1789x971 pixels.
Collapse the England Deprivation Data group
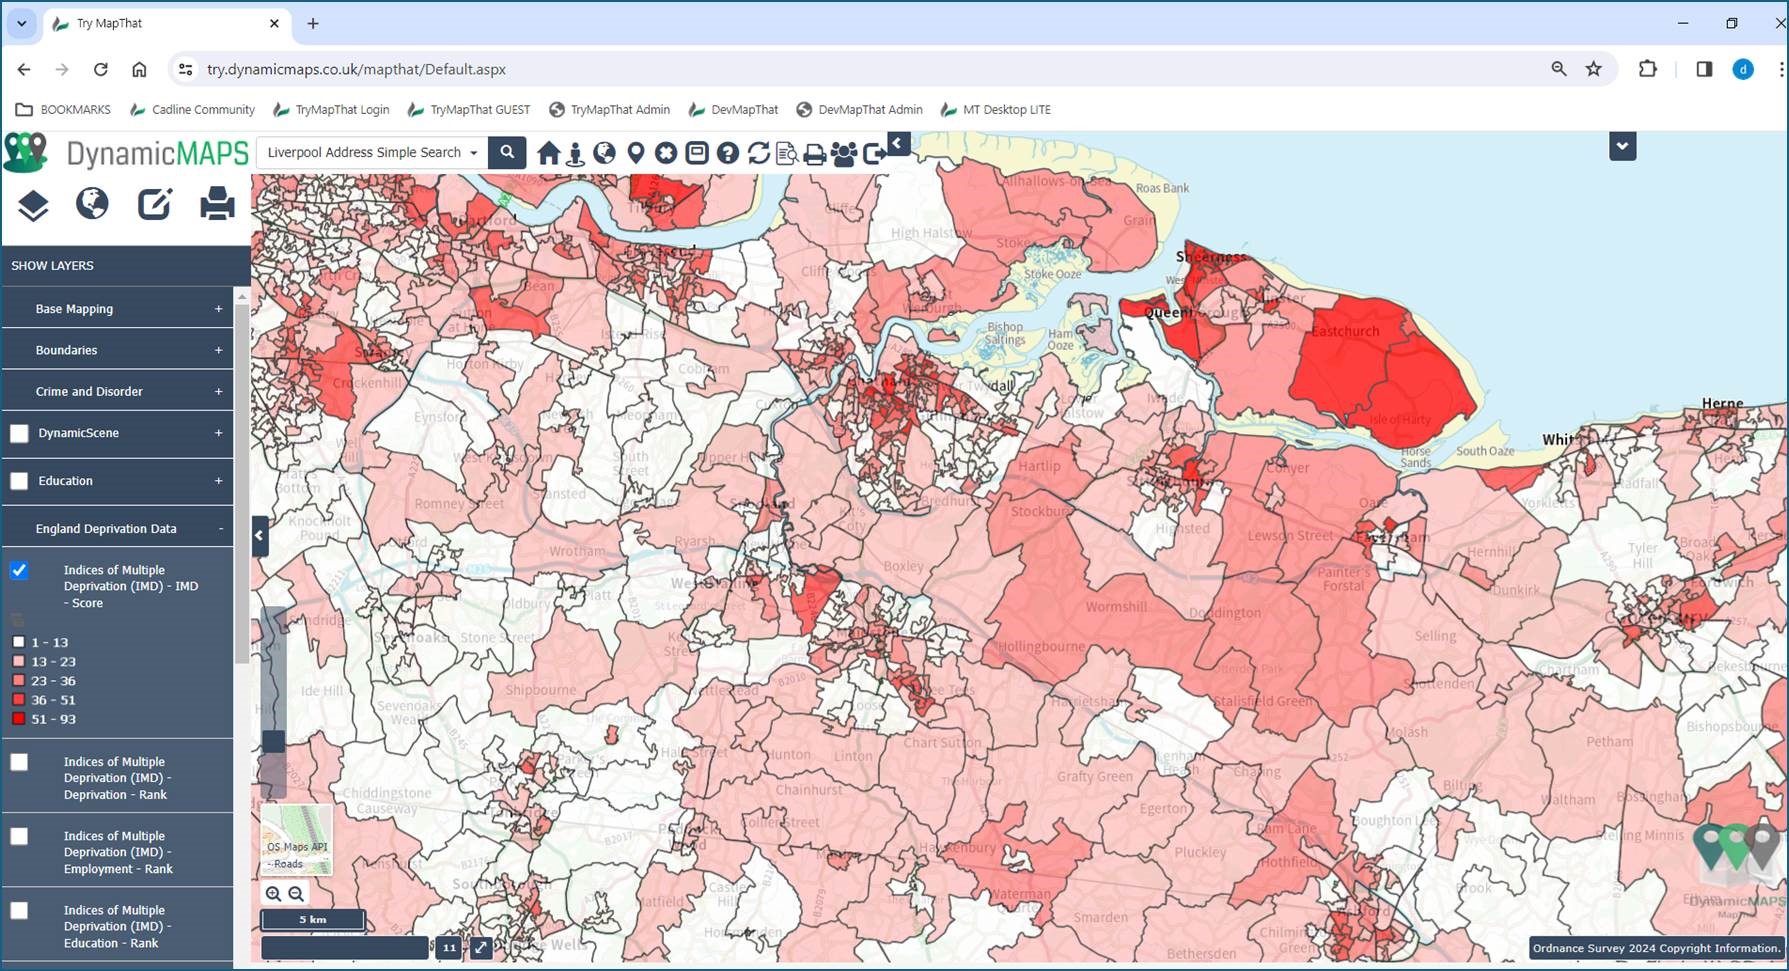click(221, 527)
